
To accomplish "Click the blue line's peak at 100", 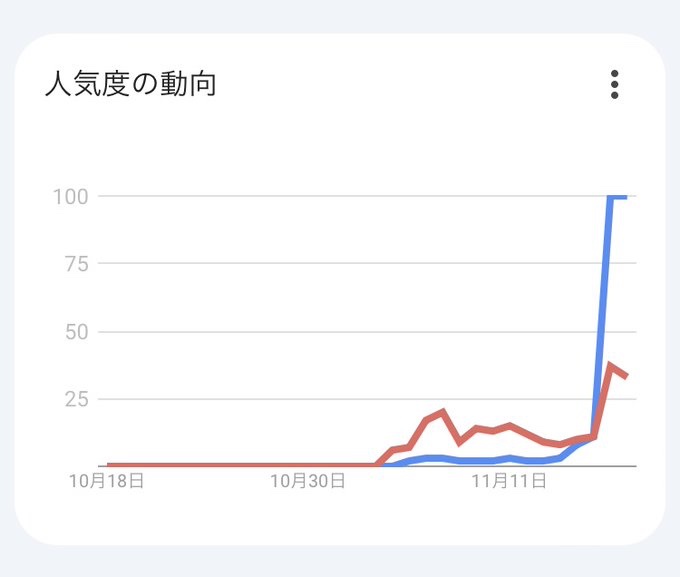I will (x=617, y=196).
